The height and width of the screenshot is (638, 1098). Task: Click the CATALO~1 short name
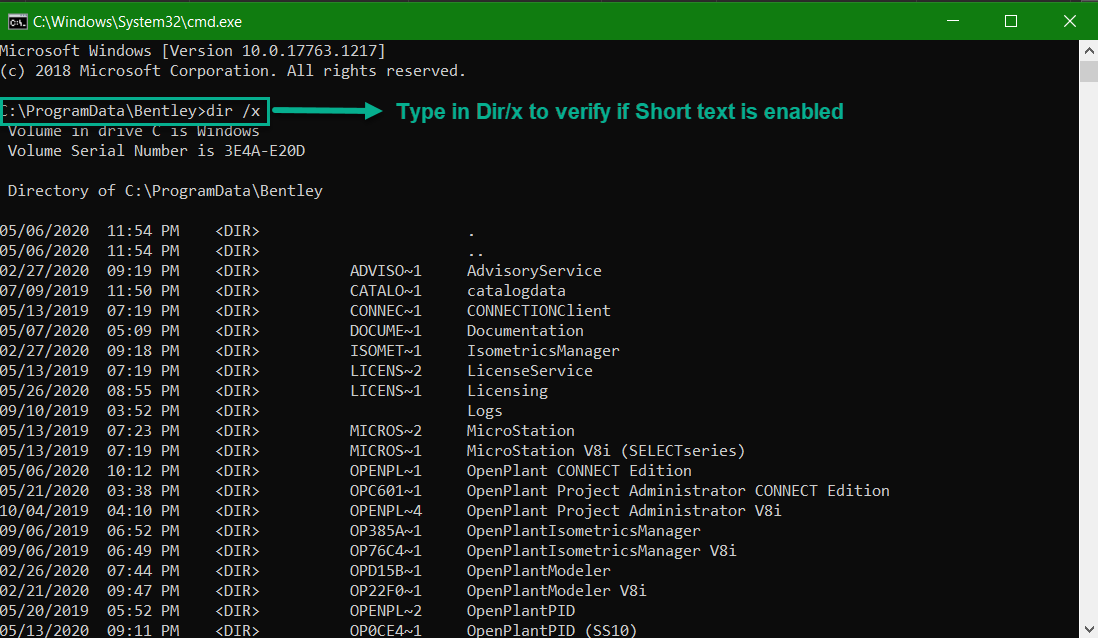(x=386, y=291)
